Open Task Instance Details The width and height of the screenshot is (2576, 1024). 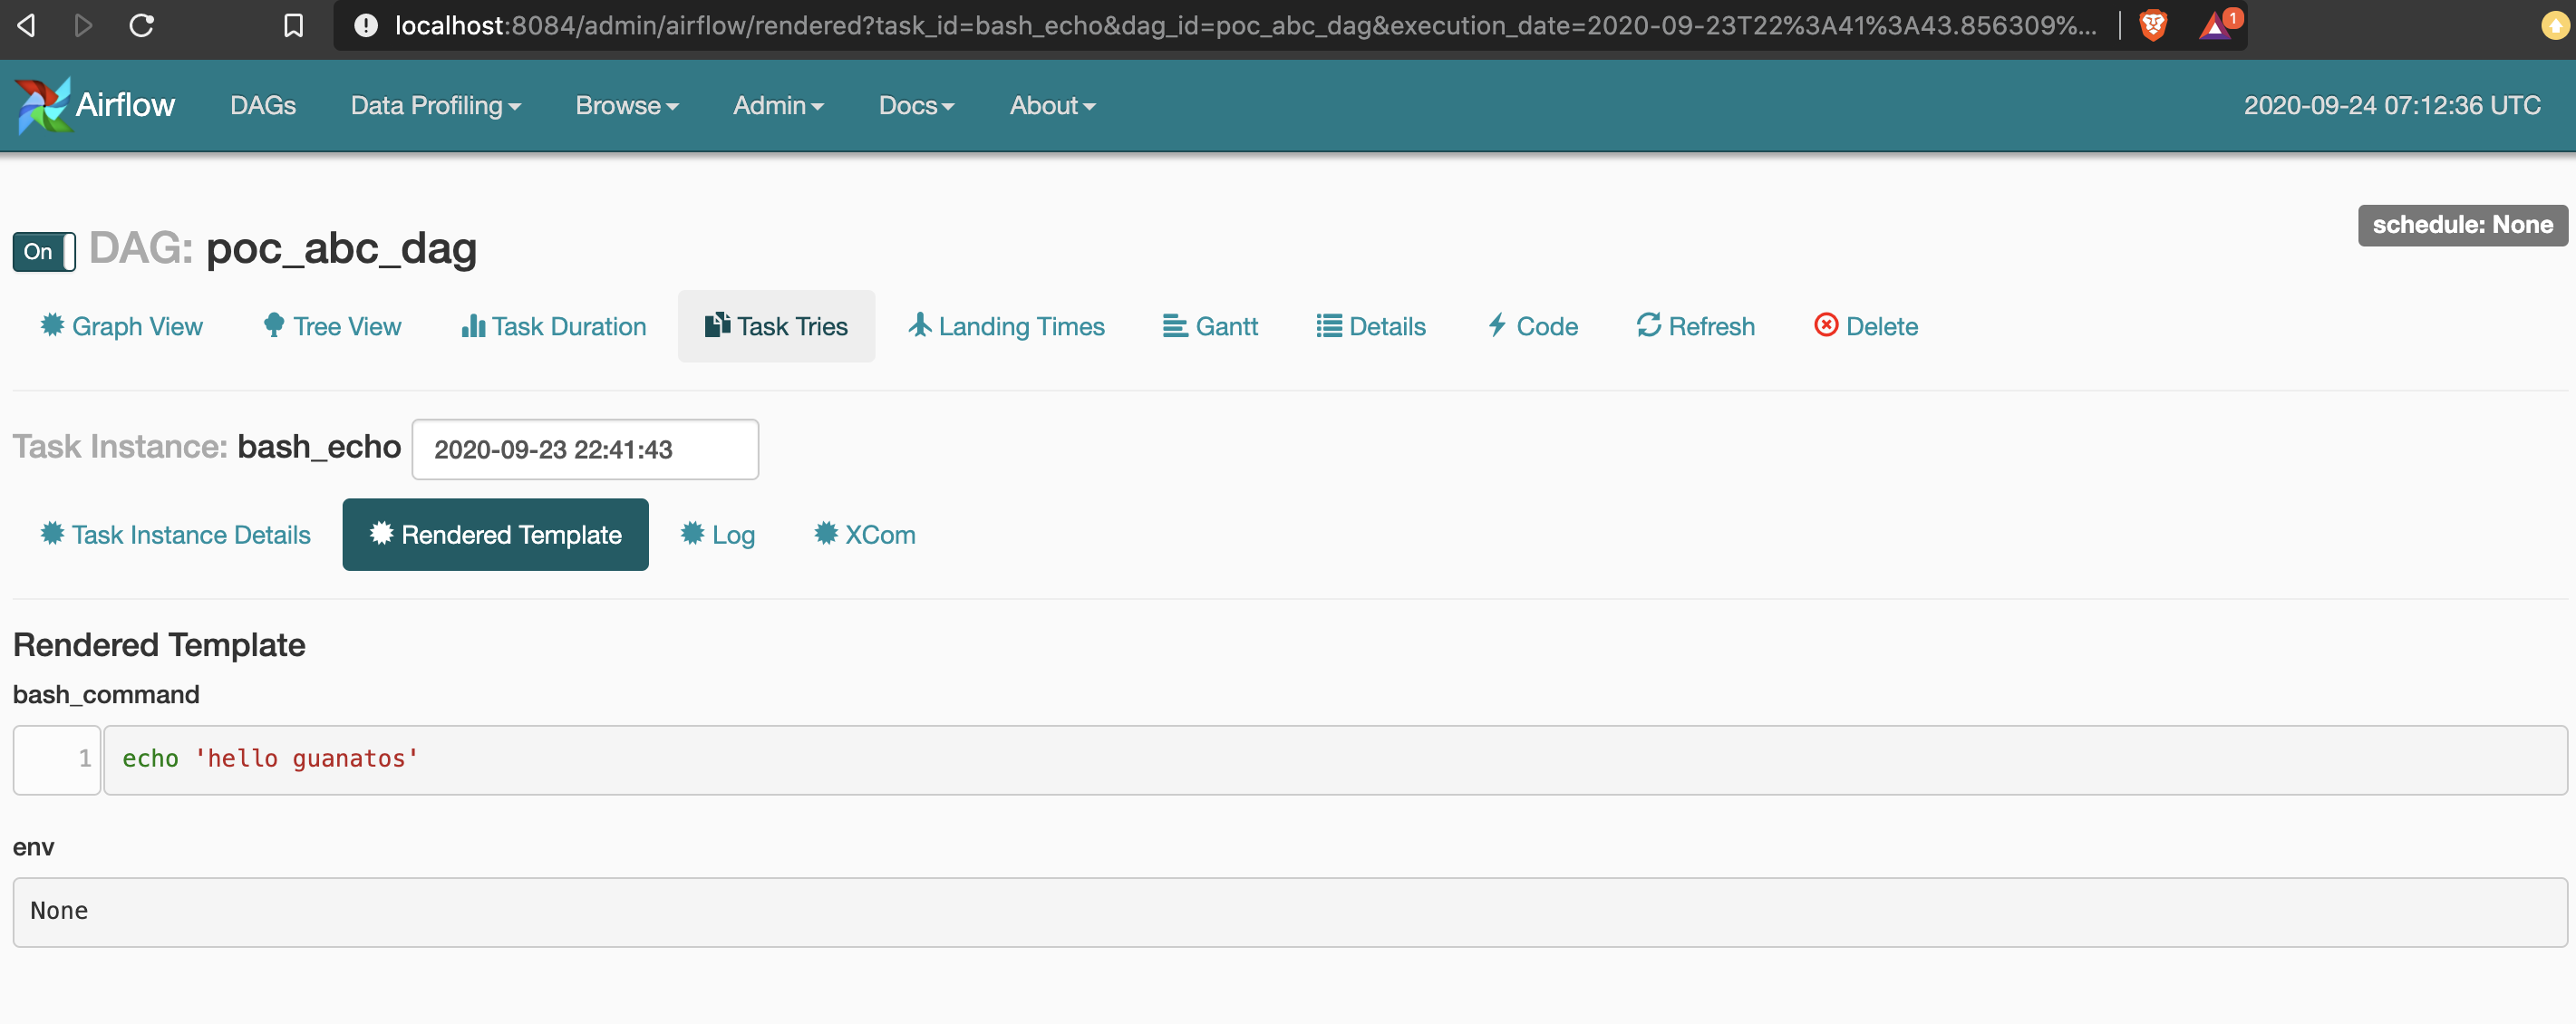(176, 535)
